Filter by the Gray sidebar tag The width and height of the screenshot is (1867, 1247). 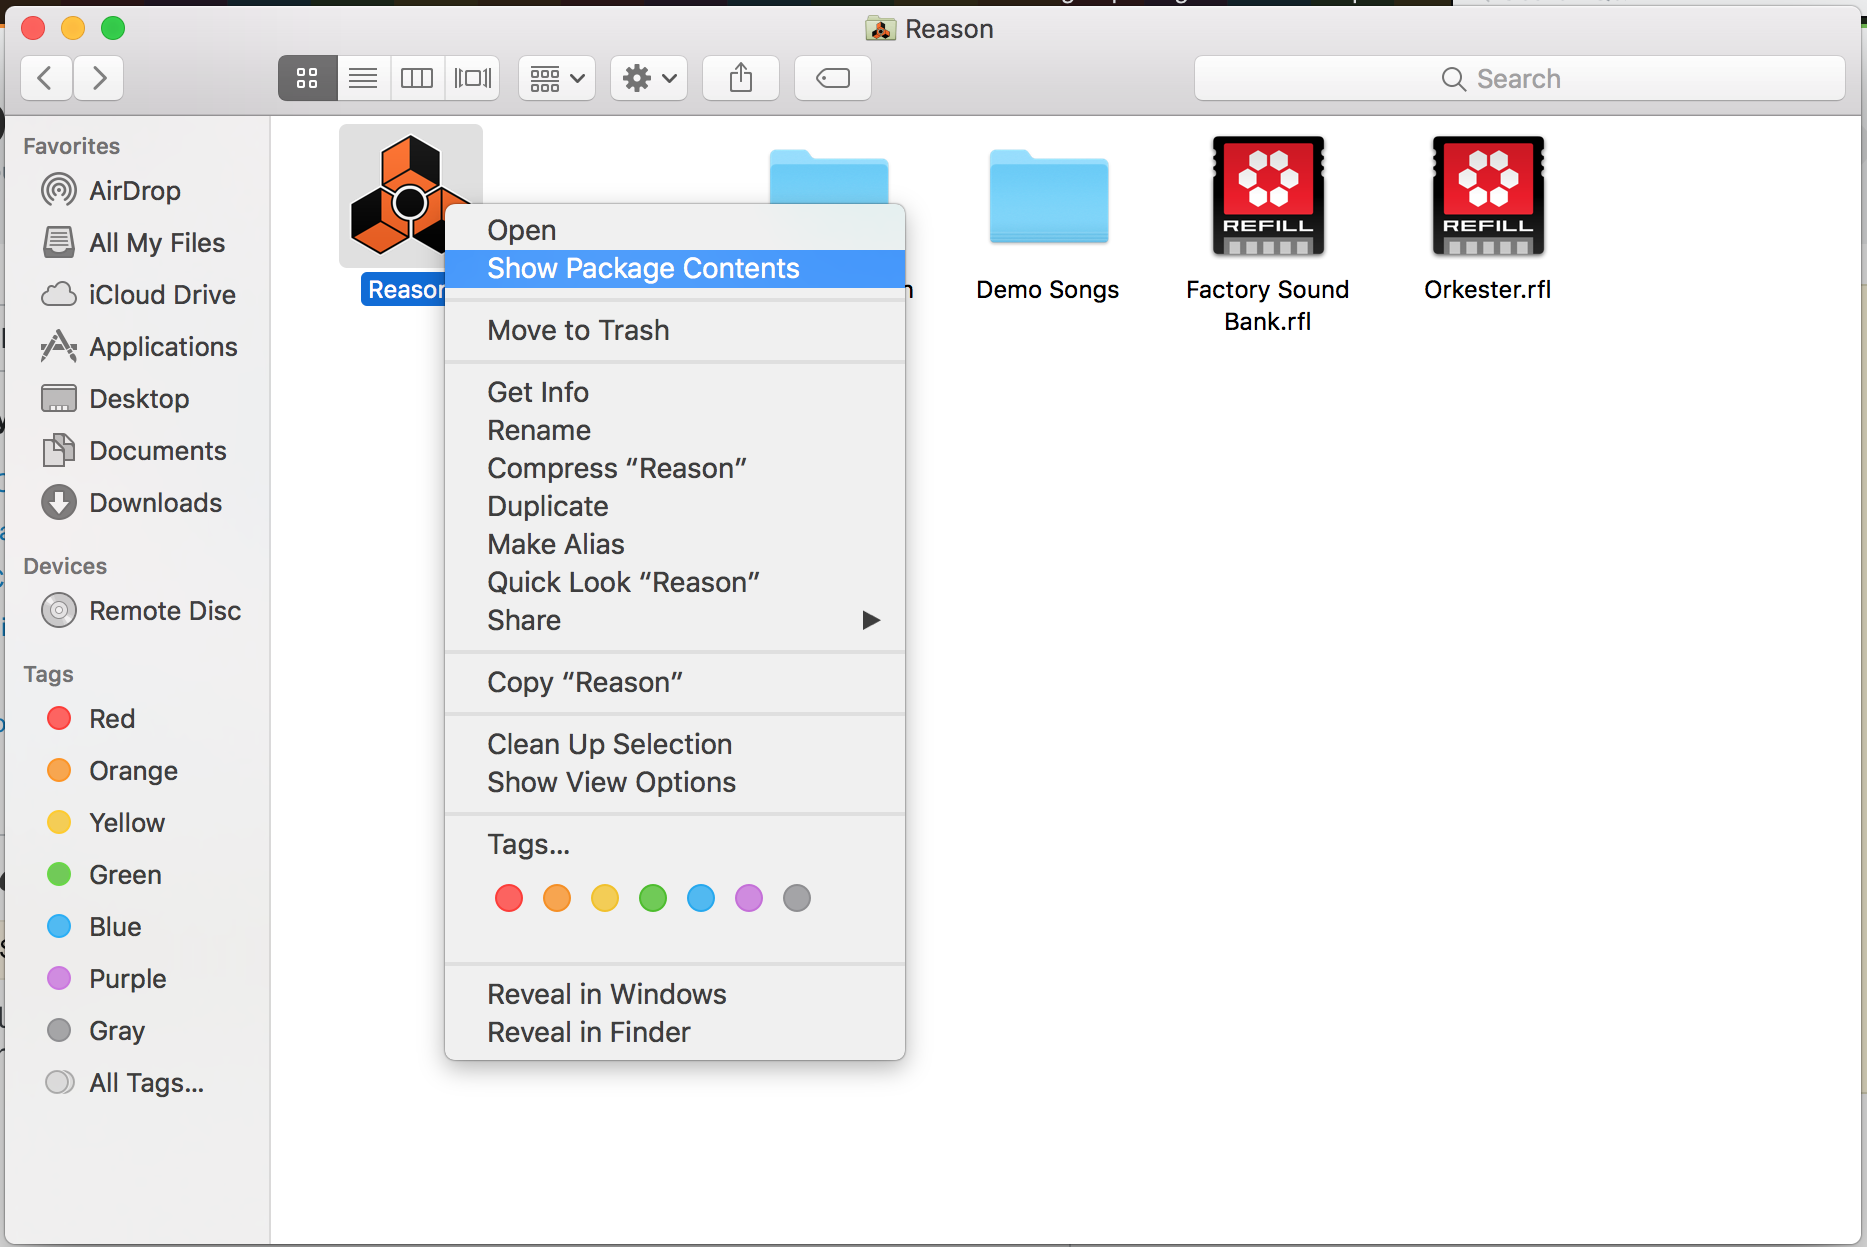[x=97, y=1030]
